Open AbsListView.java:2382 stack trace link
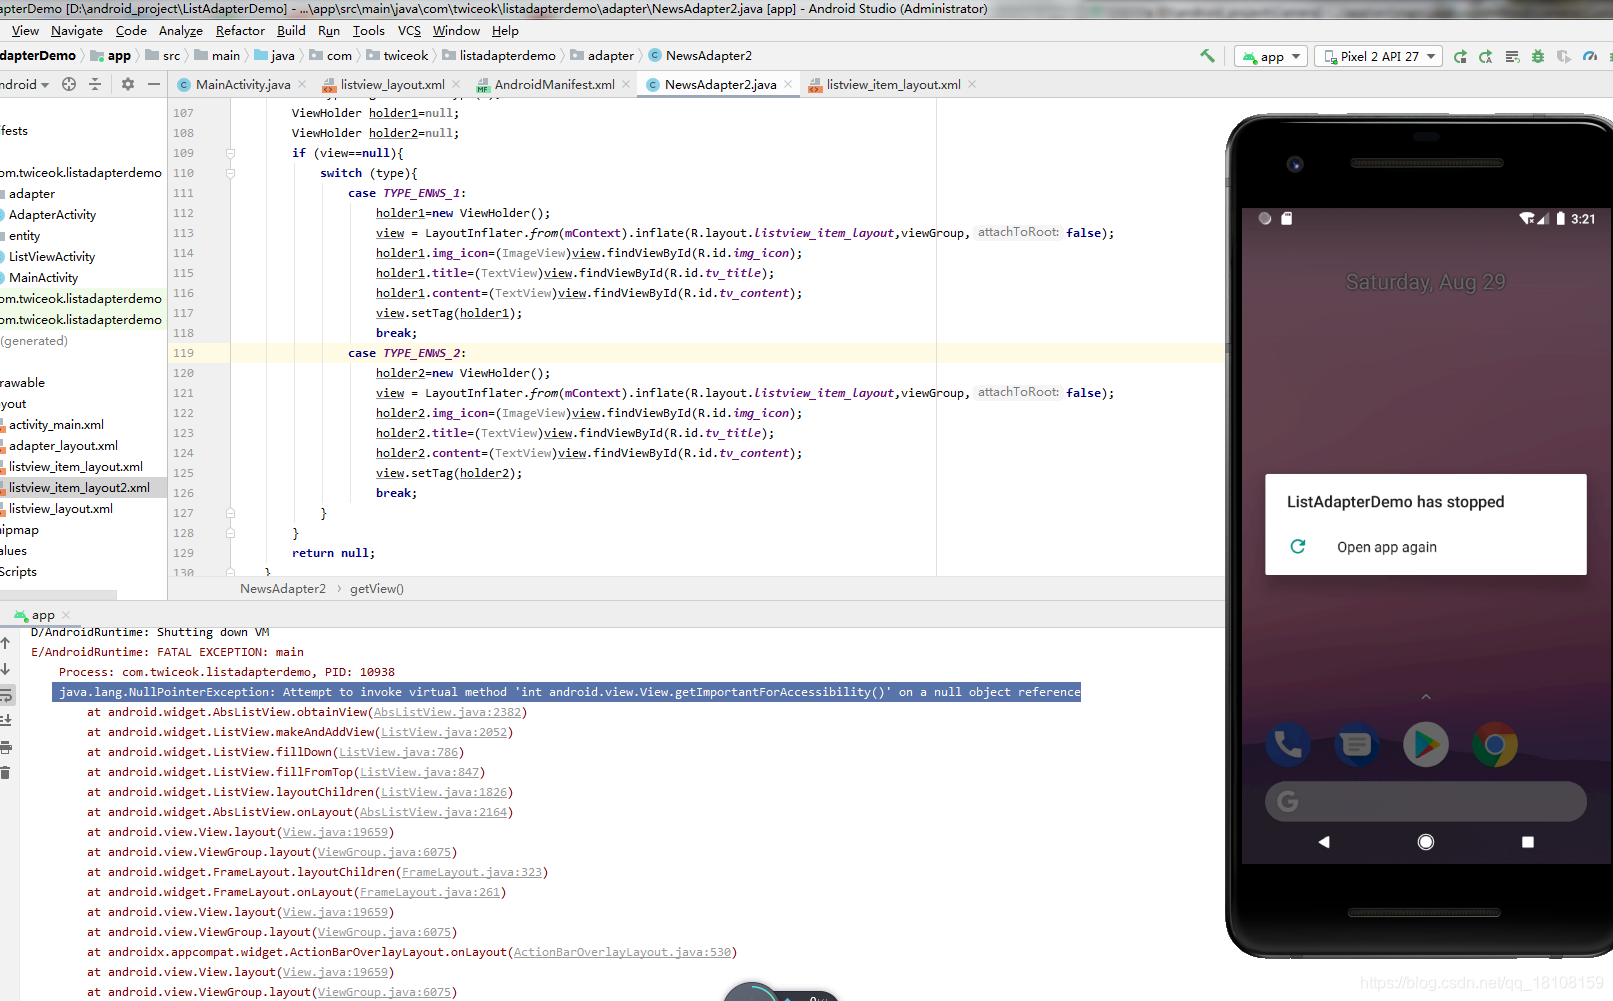This screenshot has width=1613, height=1001. 447,712
